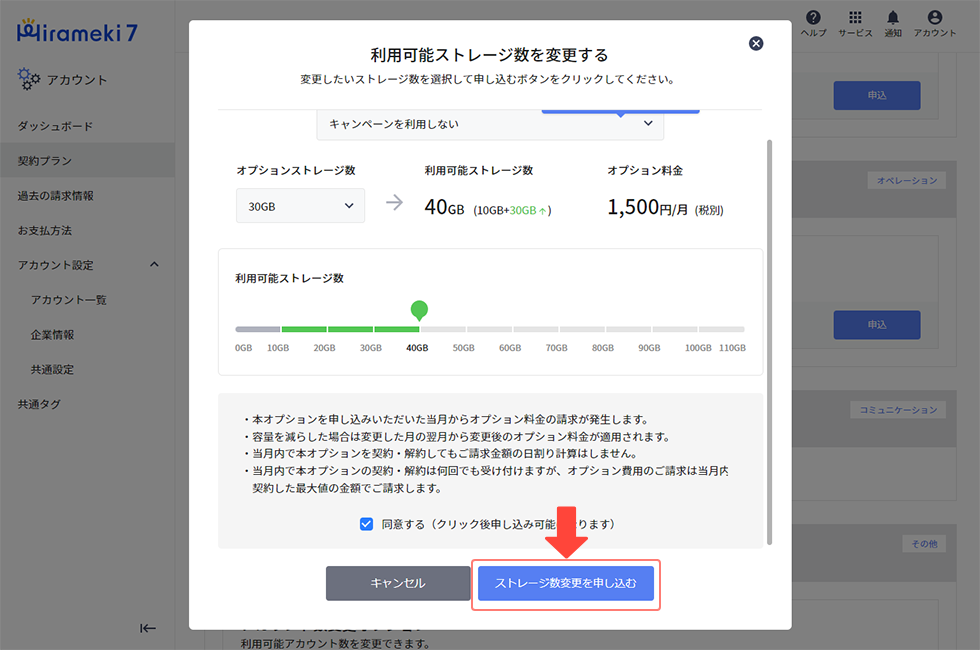Click the 80GB label under storage bar
This screenshot has width=980, height=650.
[x=602, y=348]
